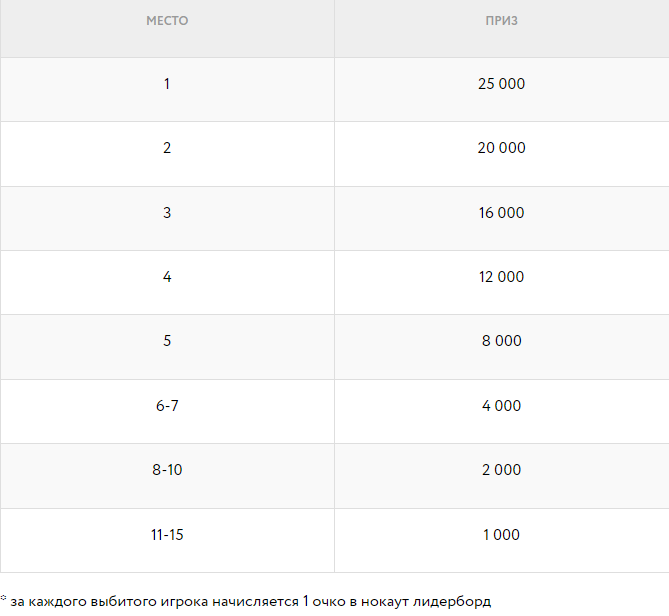Click the word 'лидерборд' in the footnote
The image size is (669, 616).
tap(454, 602)
